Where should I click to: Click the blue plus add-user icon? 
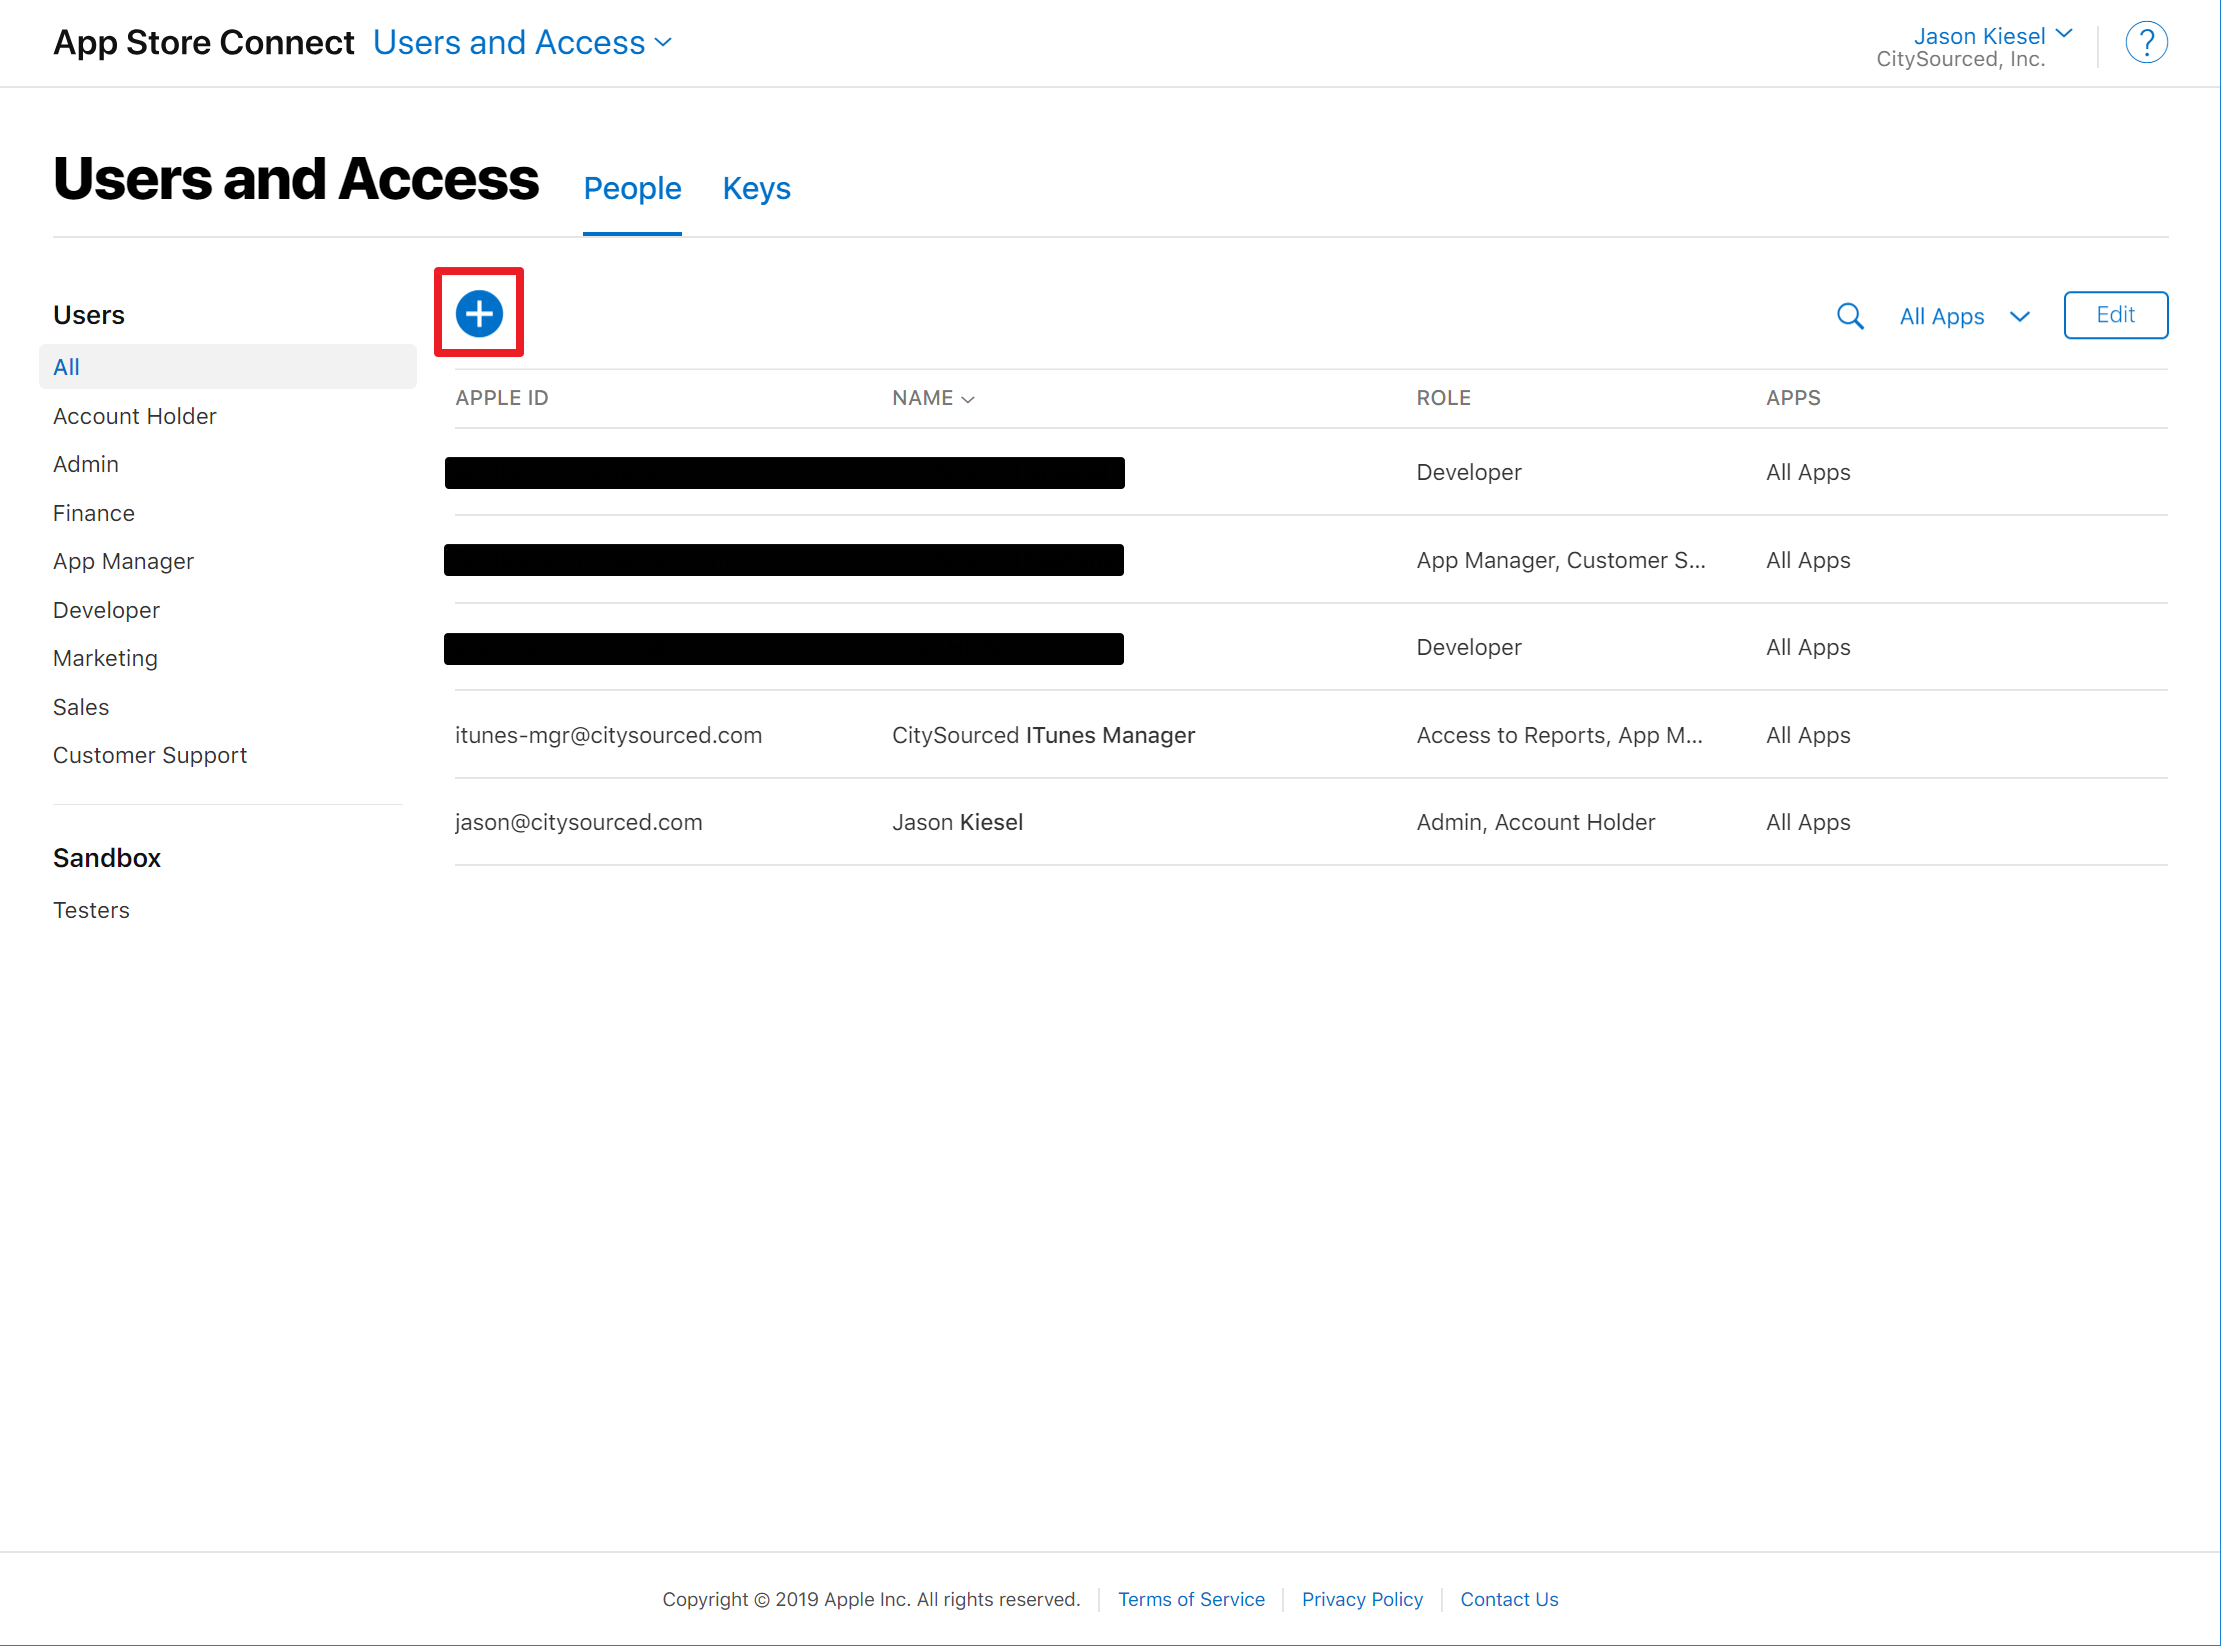(479, 313)
